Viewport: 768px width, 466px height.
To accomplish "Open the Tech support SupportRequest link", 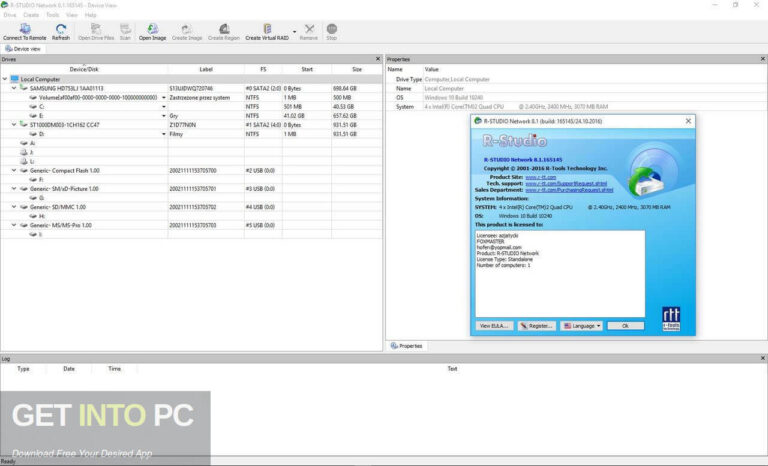I will (566, 183).
